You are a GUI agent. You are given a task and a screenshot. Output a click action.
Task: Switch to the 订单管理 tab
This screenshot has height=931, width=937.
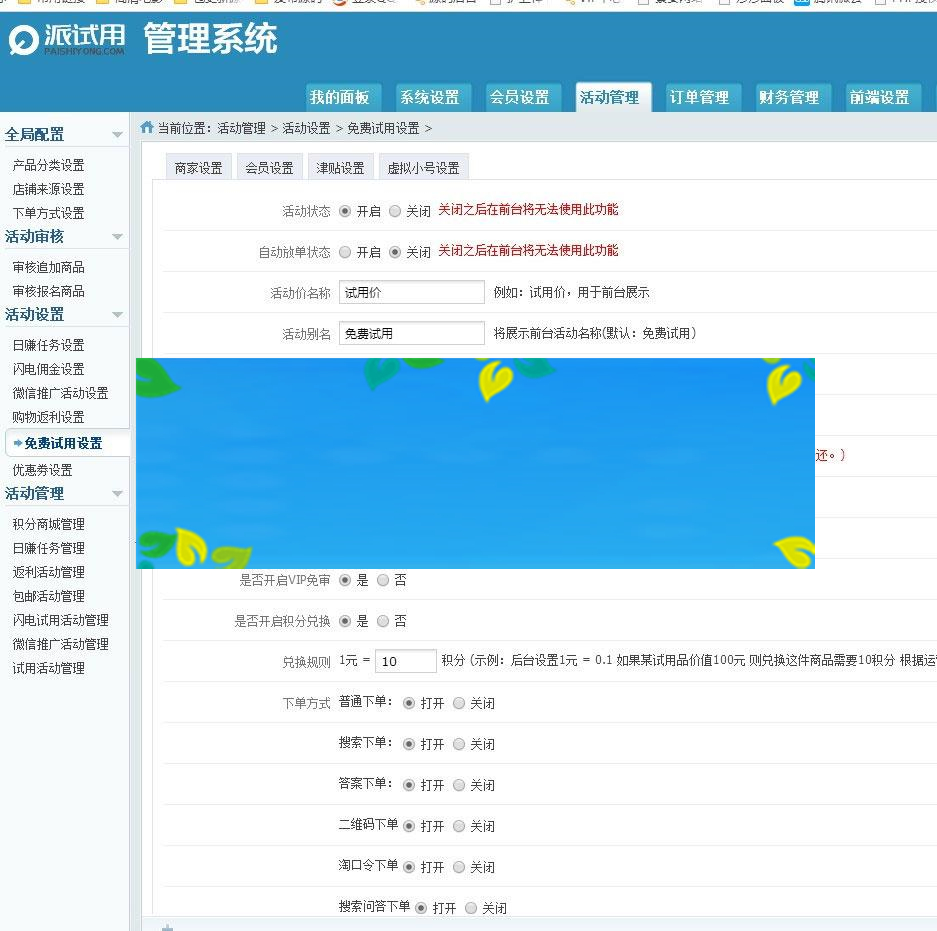(700, 97)
